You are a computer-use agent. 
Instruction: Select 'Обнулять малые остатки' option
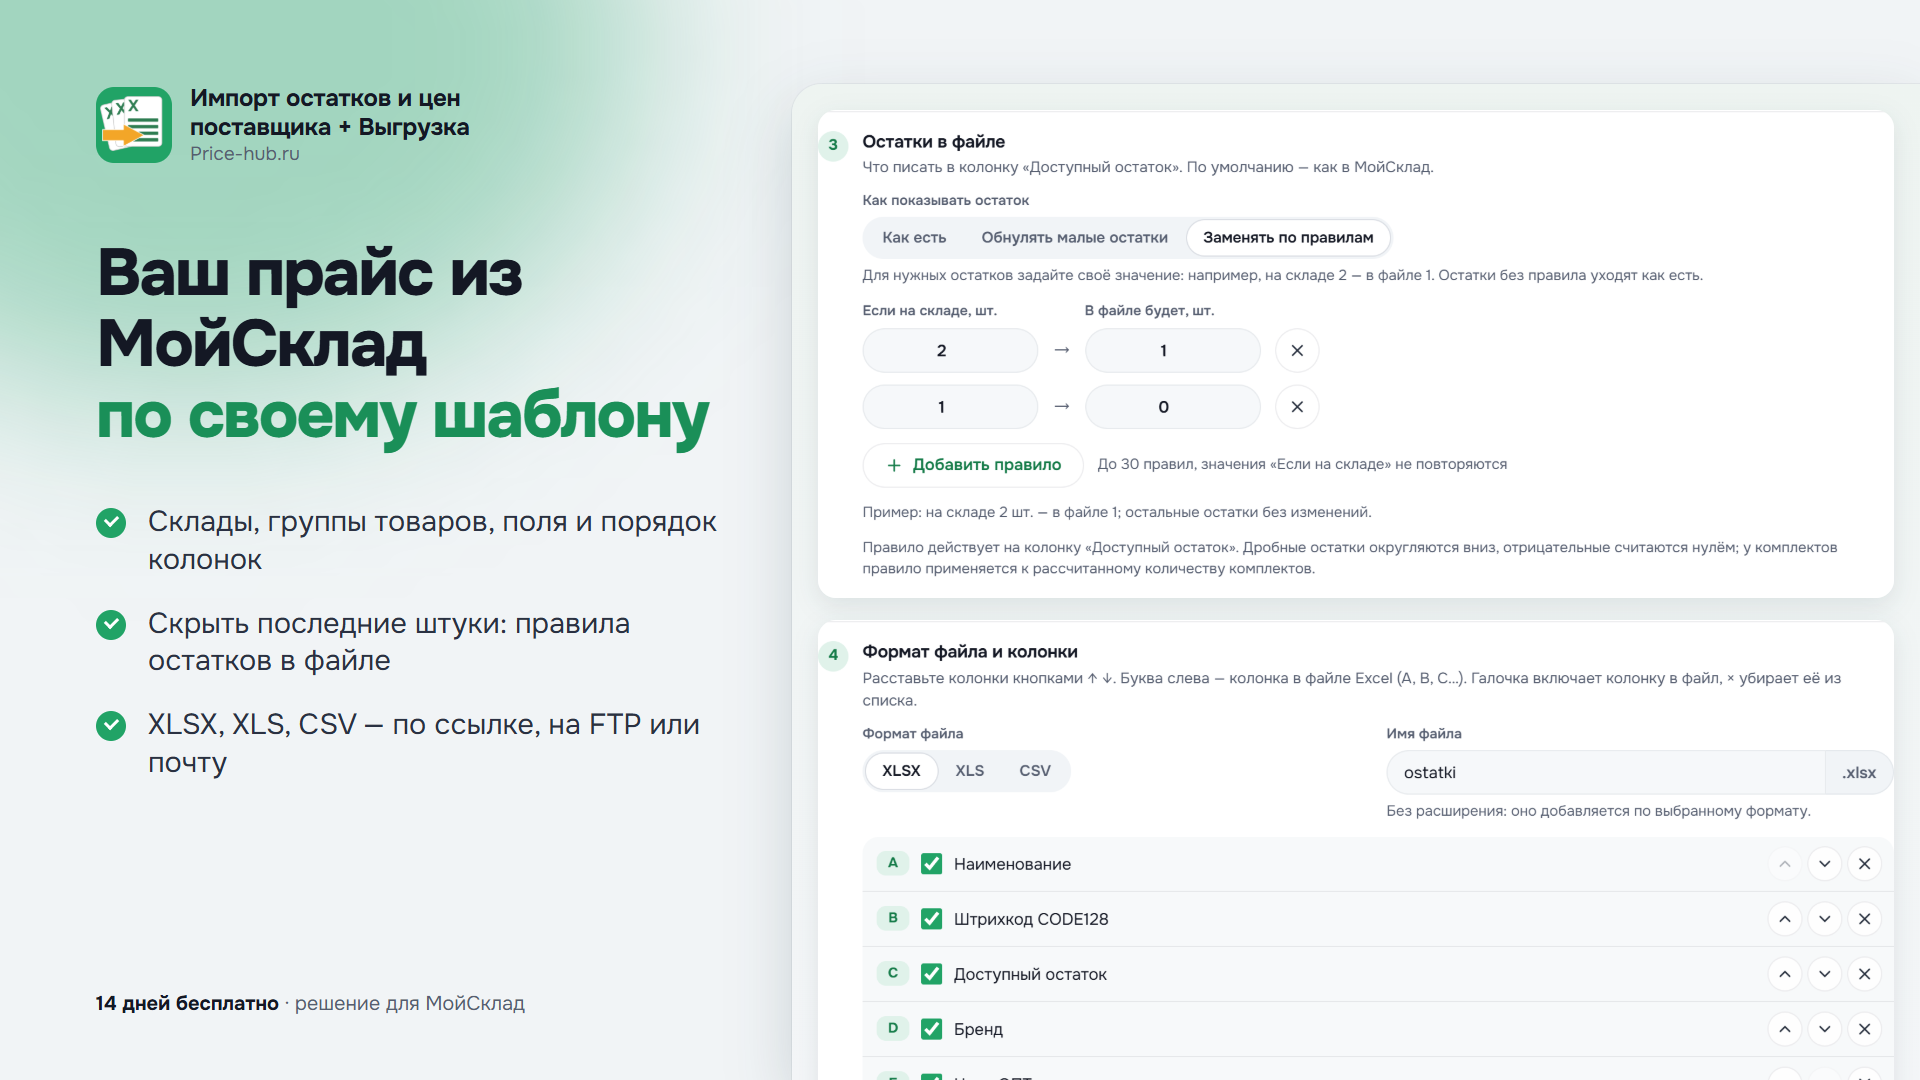click(1074, 238)
